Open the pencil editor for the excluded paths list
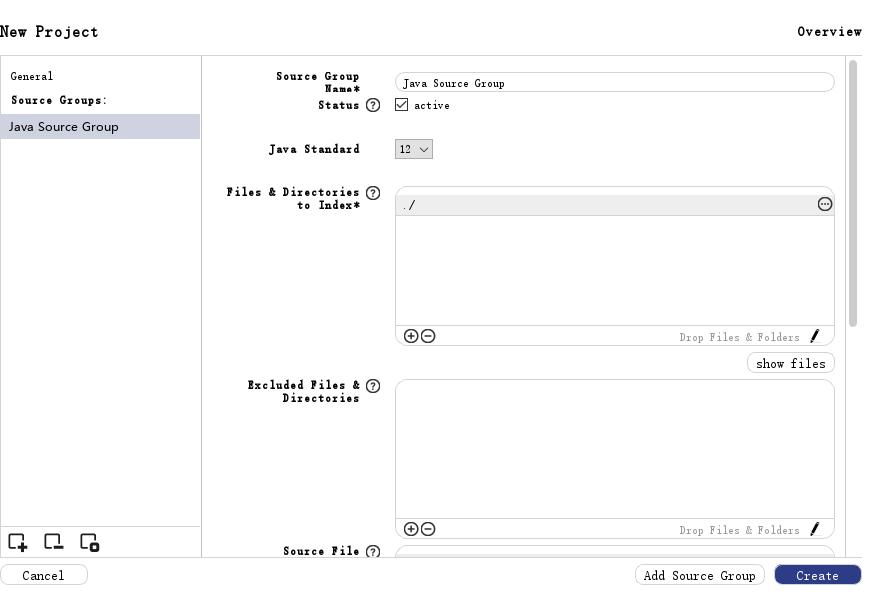 tap(815, 529)
